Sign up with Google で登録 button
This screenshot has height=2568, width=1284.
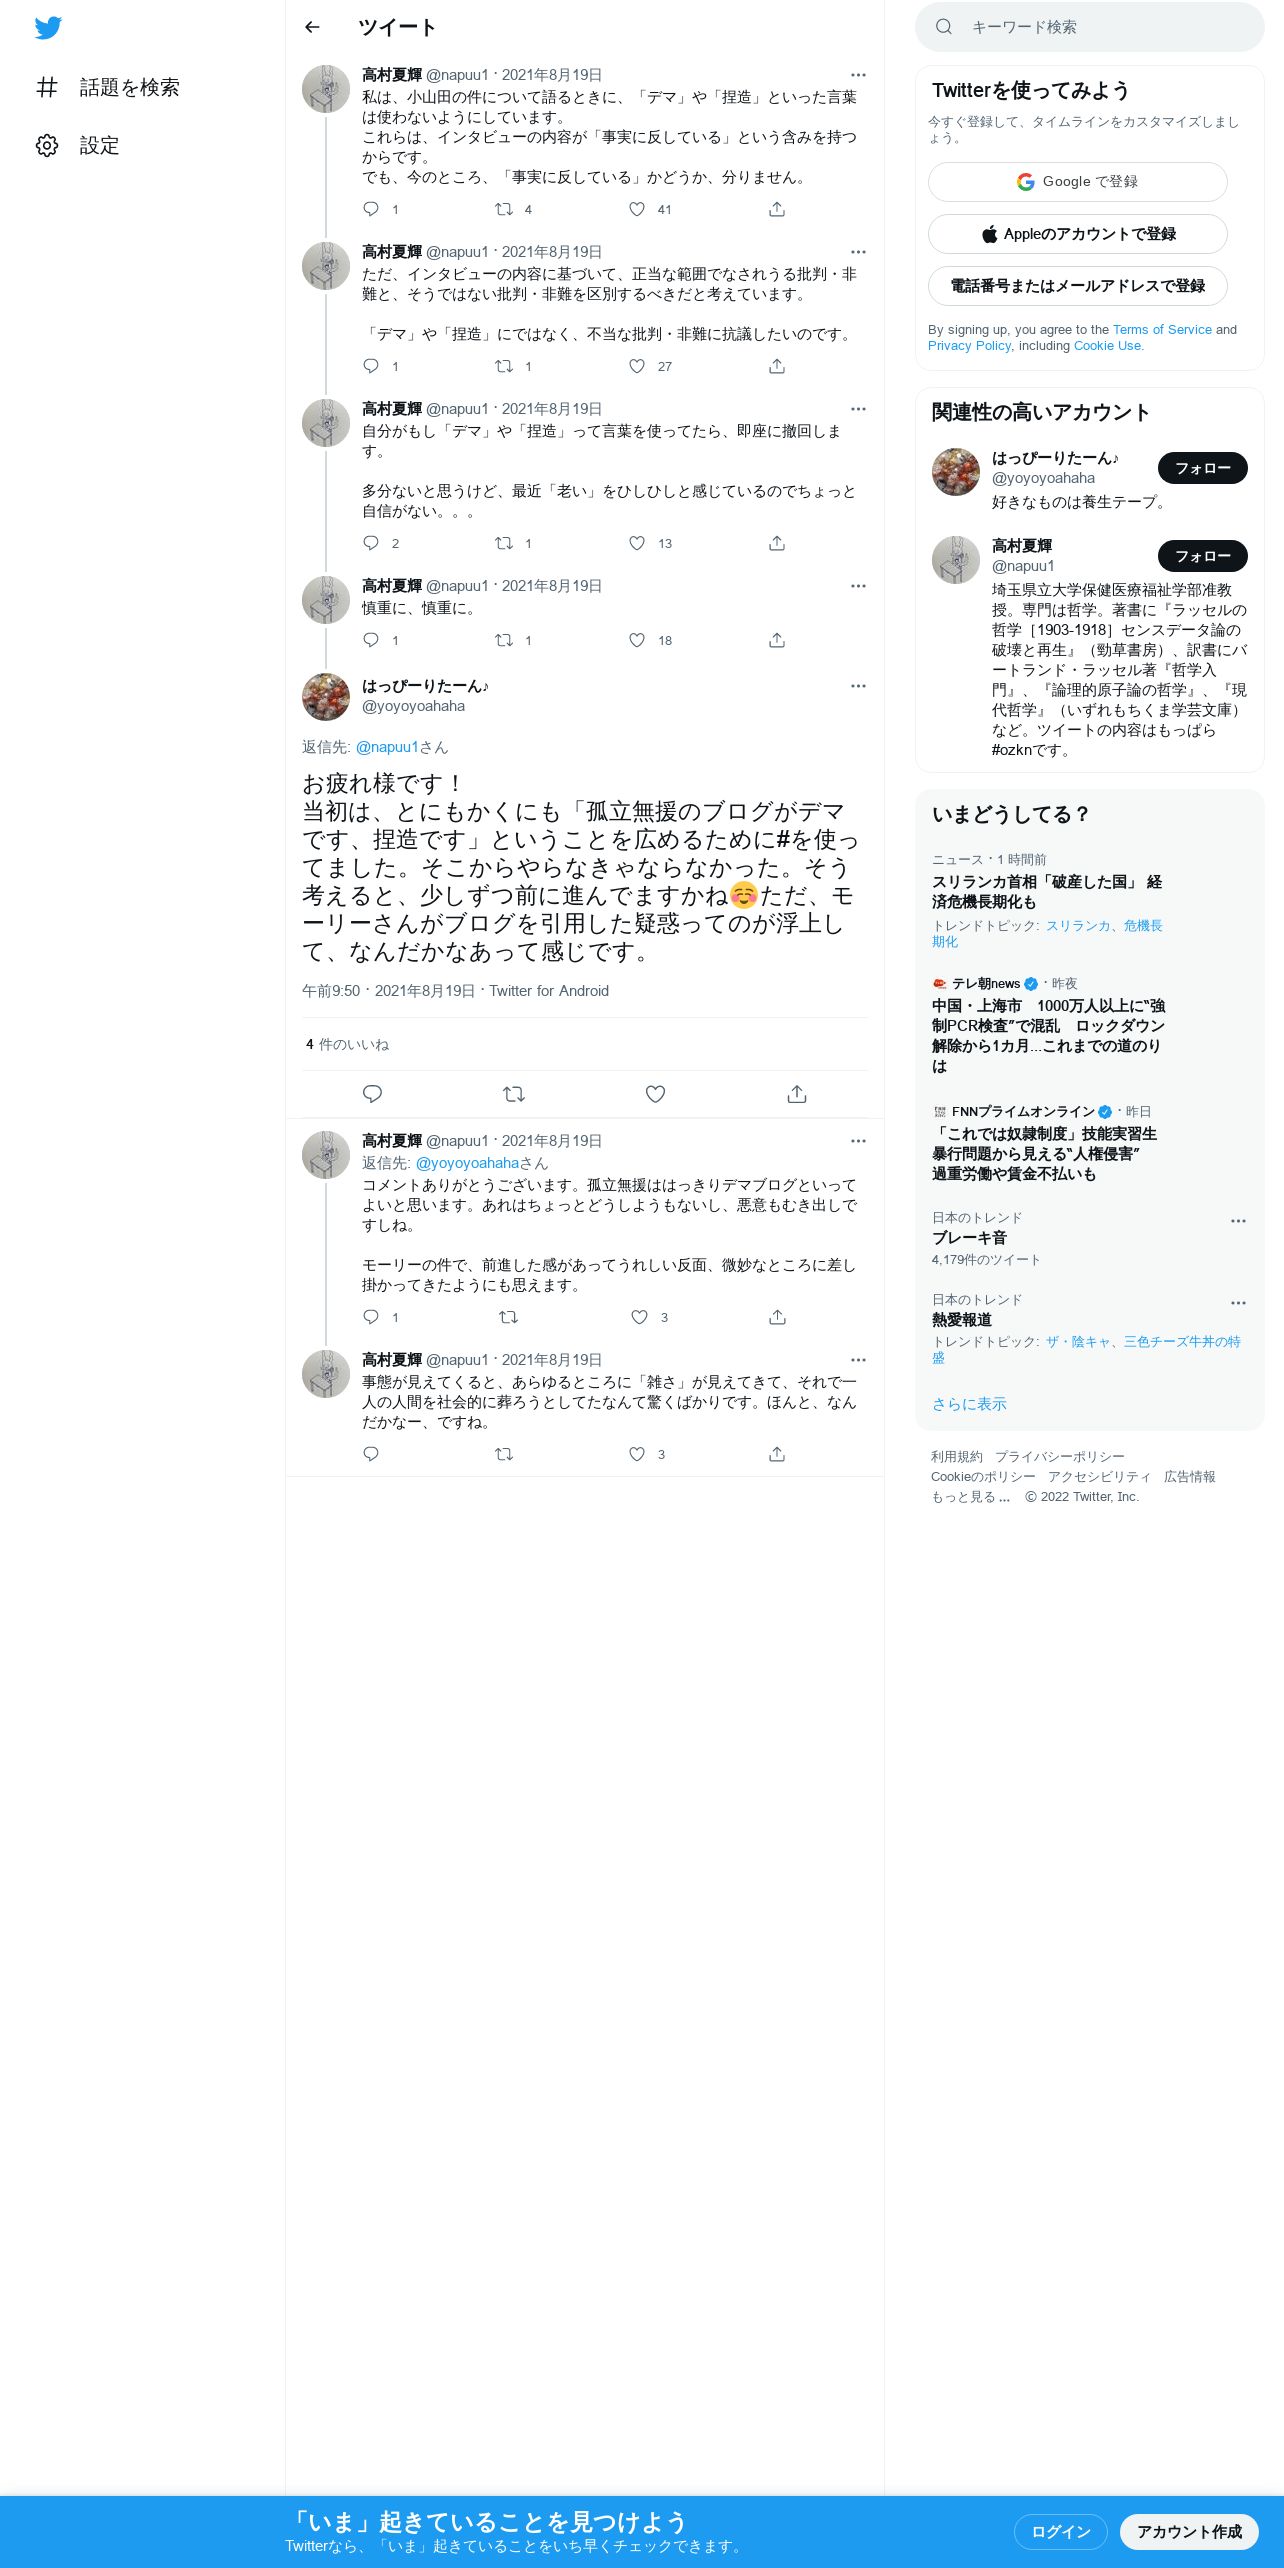[1077, 182]
